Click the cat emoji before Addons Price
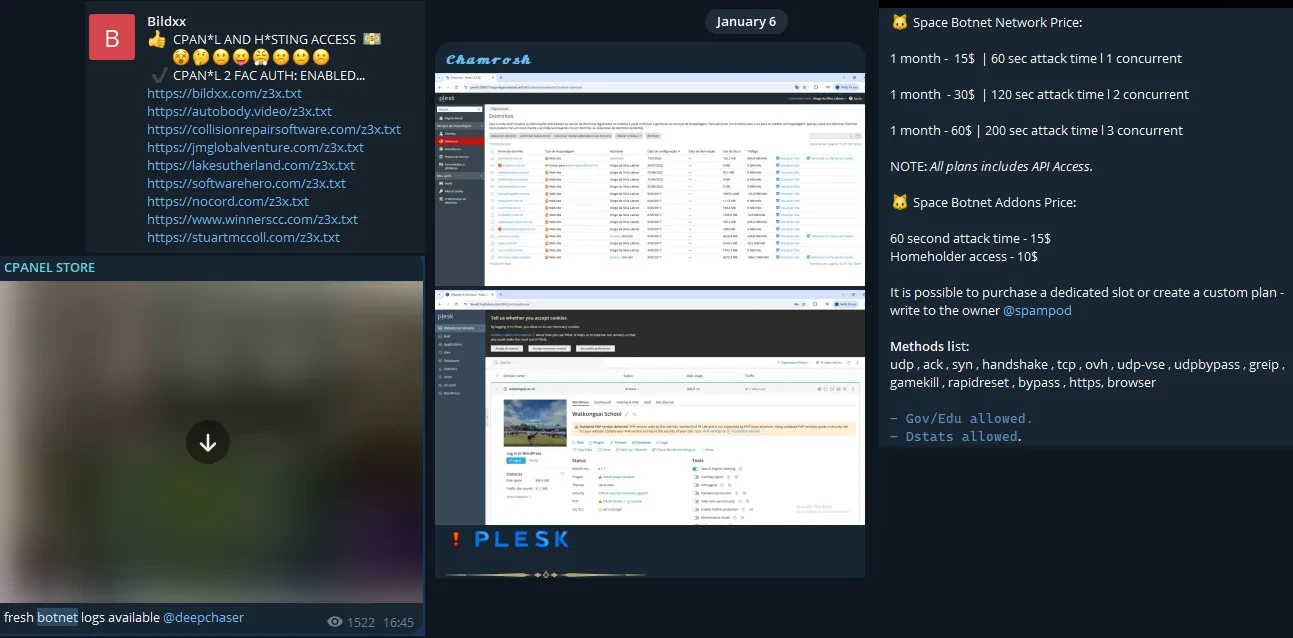 pos(899,202)
